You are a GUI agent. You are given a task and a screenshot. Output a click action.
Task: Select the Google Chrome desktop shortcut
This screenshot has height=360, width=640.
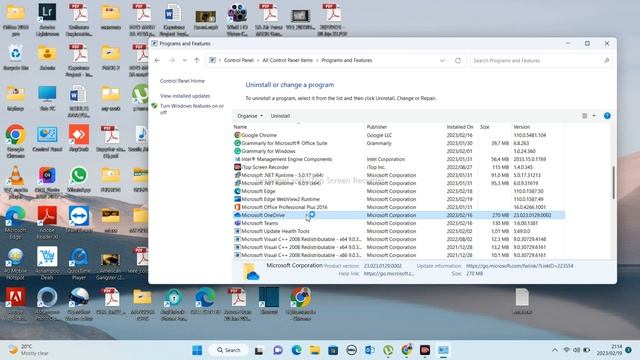pyautogui.click(x=16, y=141)
